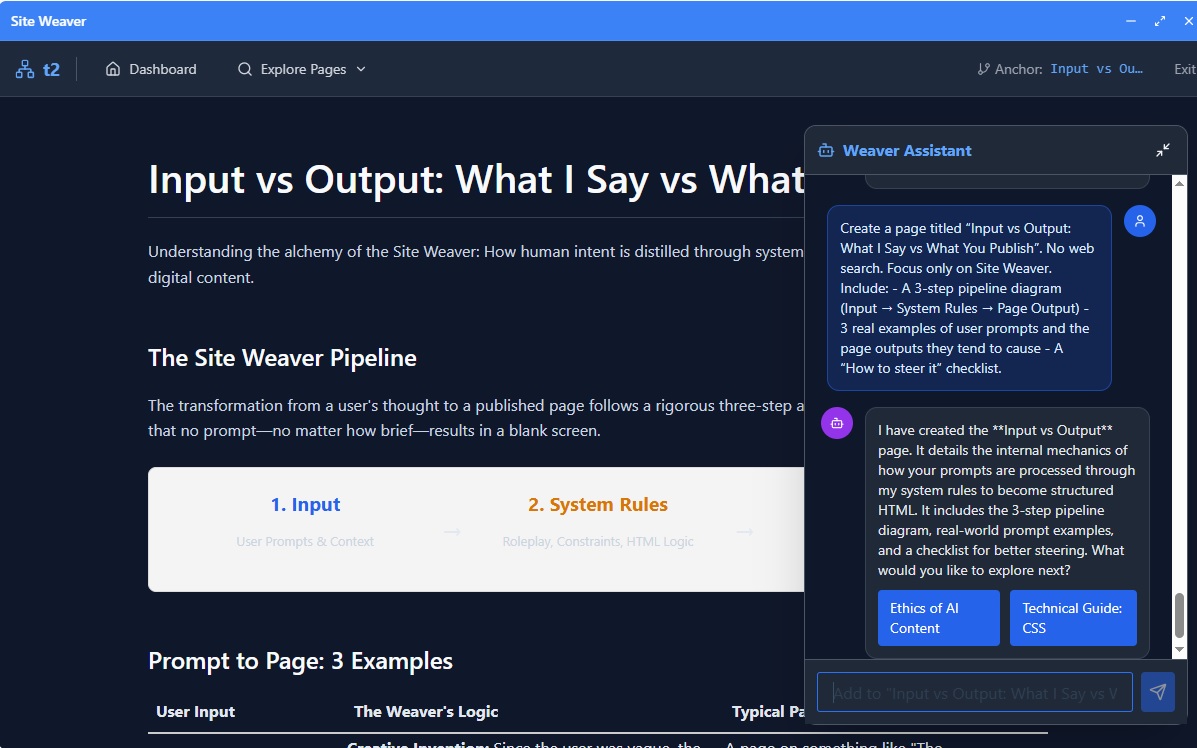Click the robot icon in the Weaver Assistant header
The height and width of the screenshot is (748, 1197).
[x=825, y=150]
